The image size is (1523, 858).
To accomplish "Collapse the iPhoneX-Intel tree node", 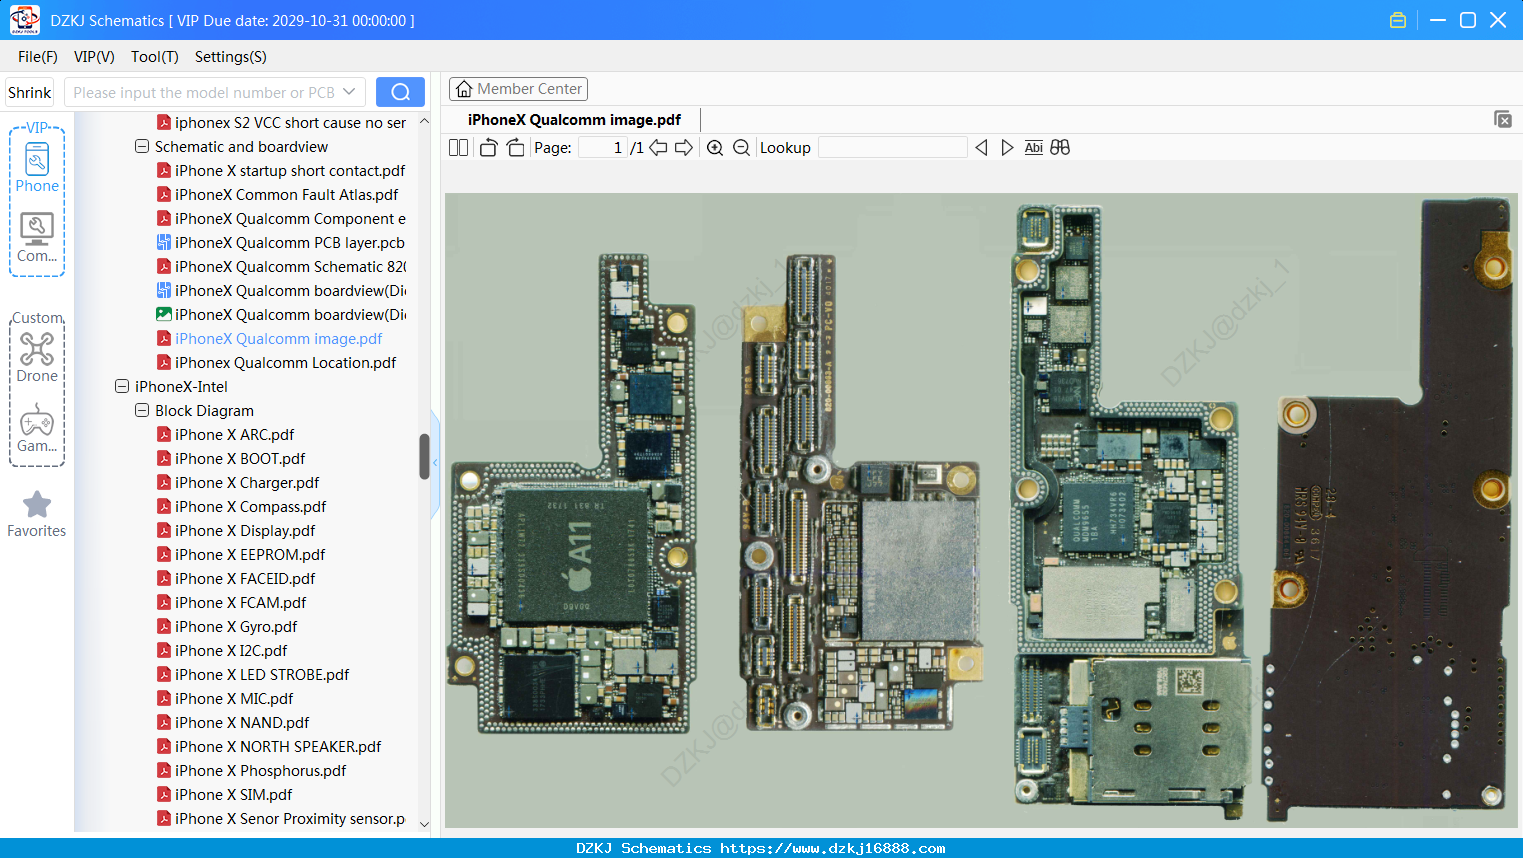I will click(122, 386).
